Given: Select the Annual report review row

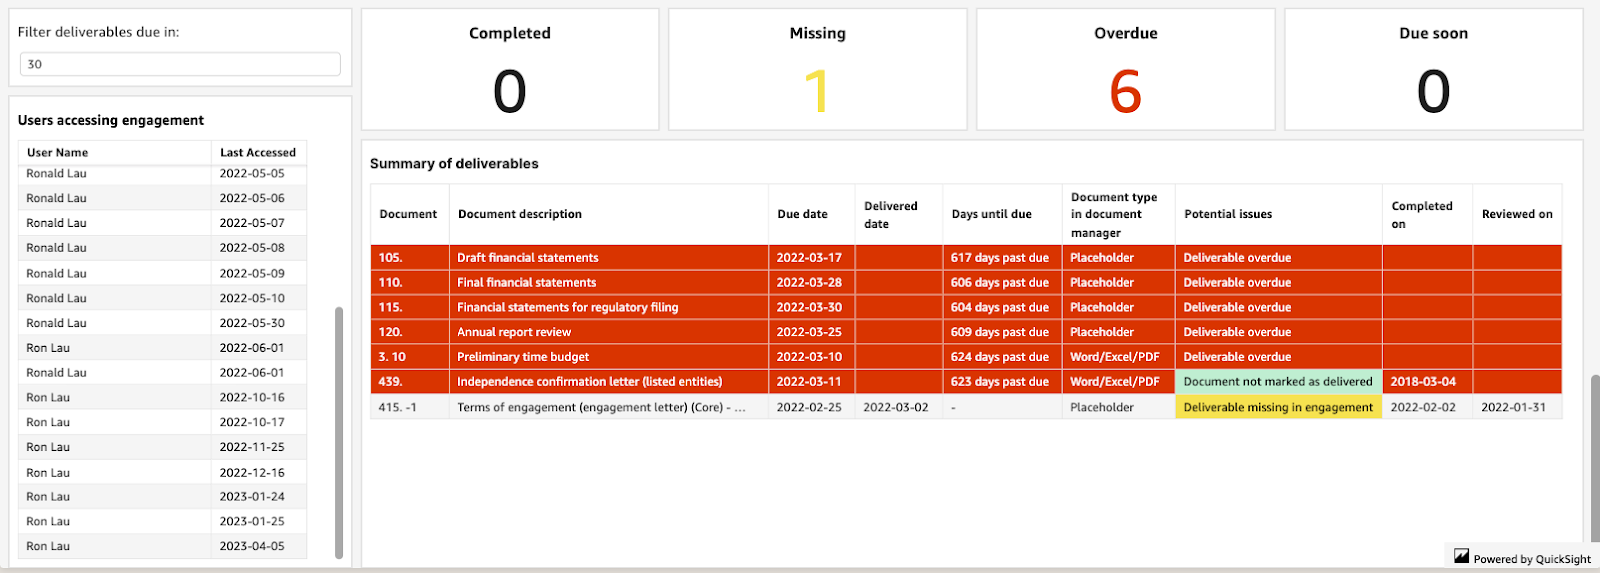Looking at the screenshot, I should [514, 332].
